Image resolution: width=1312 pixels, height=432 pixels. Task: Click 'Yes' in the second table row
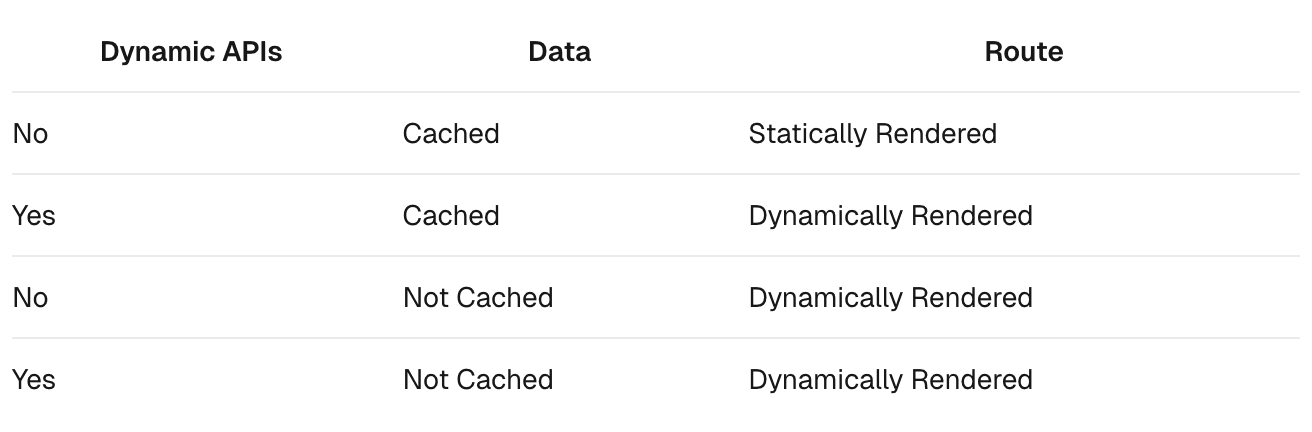[33, 216]
